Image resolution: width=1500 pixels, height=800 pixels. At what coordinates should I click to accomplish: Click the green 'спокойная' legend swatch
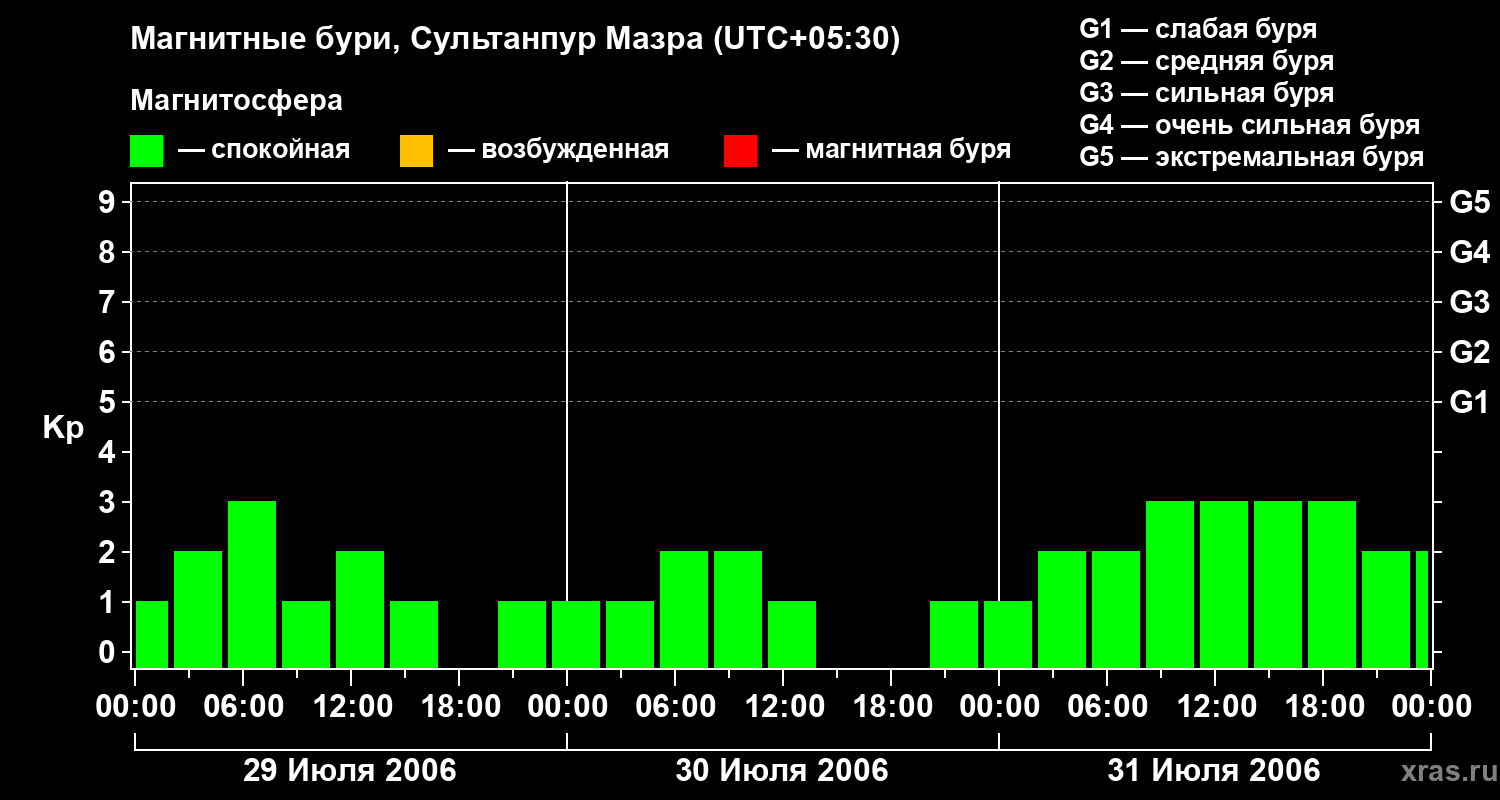pos(147,151)
